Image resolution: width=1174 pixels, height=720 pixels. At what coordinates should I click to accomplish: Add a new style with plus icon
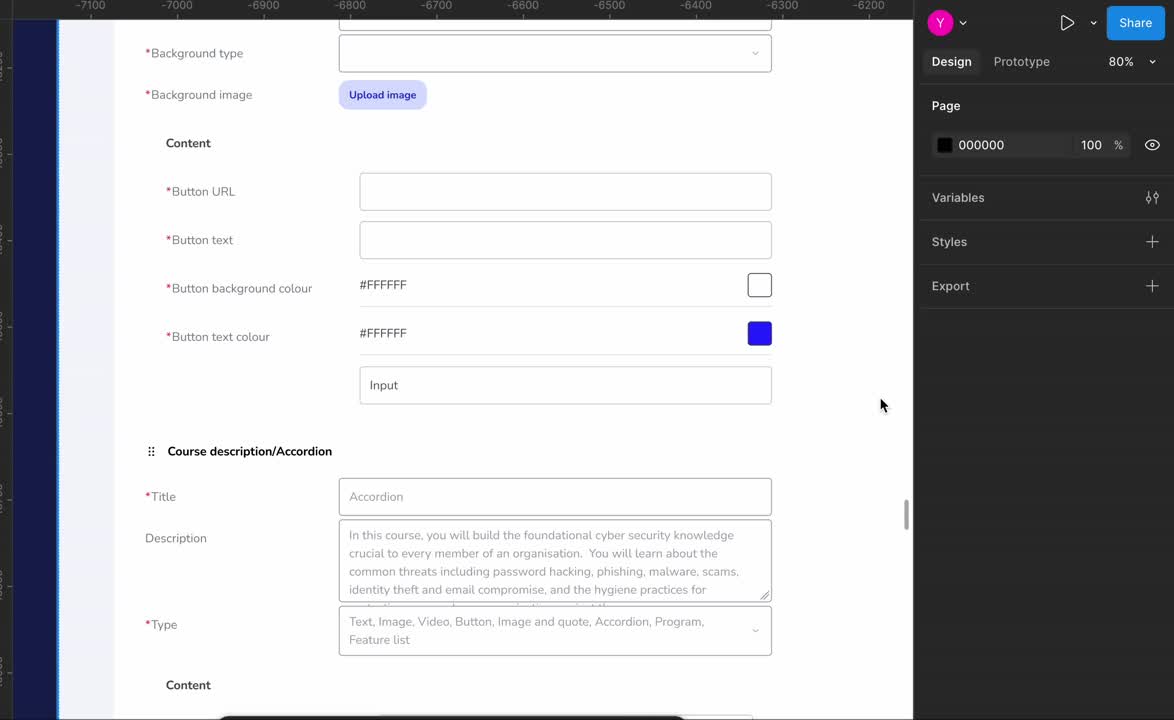coord(1152,242)
